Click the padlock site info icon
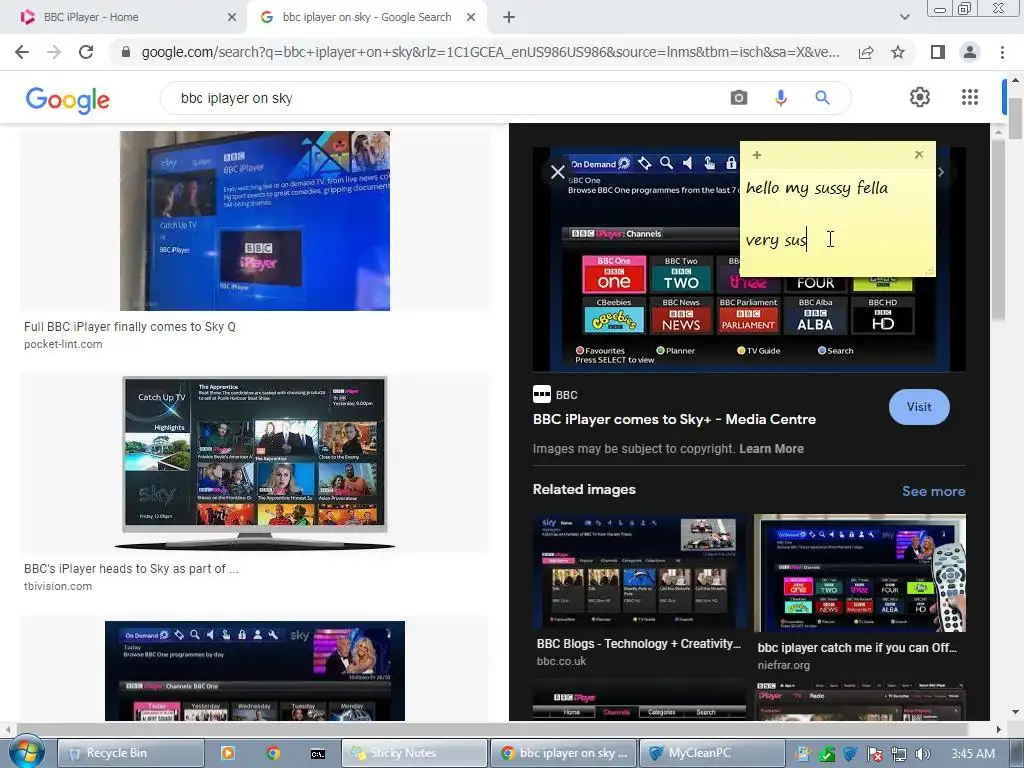This screenshot has width=1024, height=768. point(126,52)
